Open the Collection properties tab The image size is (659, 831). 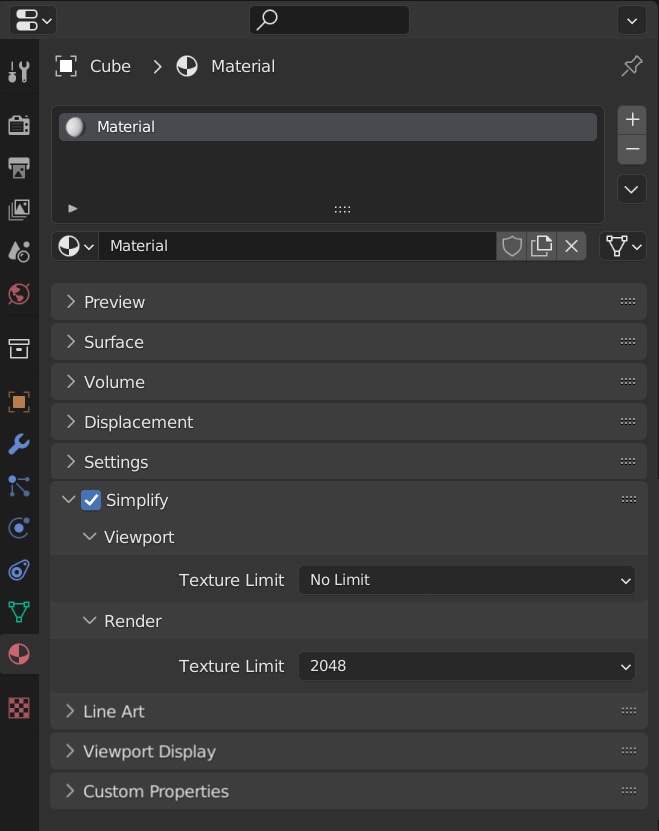click(x=19, y=349)
